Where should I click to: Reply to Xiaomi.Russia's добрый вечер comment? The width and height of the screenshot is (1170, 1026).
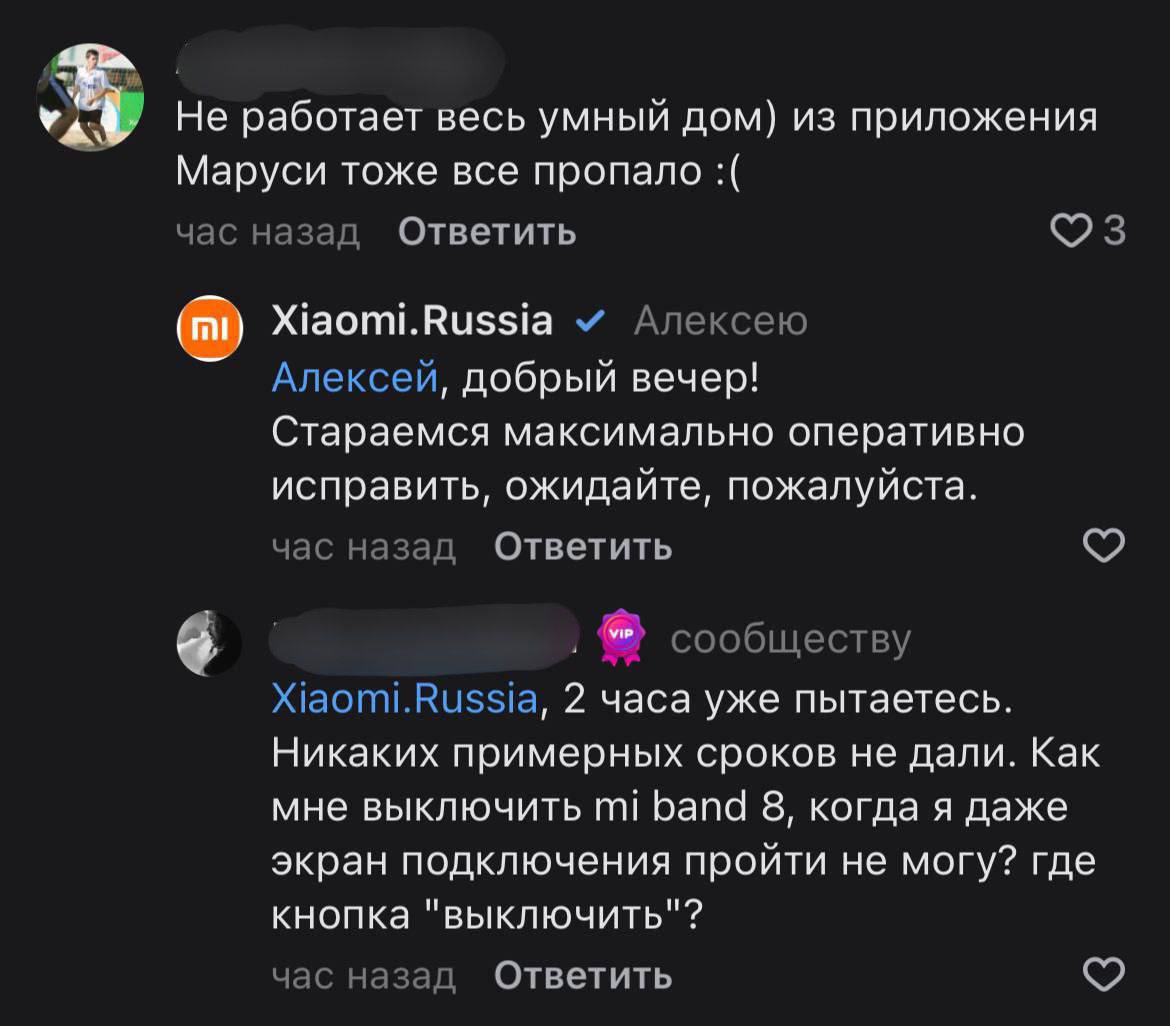[583, 547]
